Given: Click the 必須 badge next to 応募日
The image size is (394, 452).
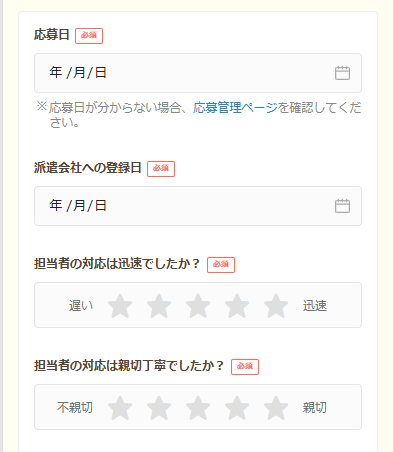Looking at the screenshot, I should click(x=89, y=36).
